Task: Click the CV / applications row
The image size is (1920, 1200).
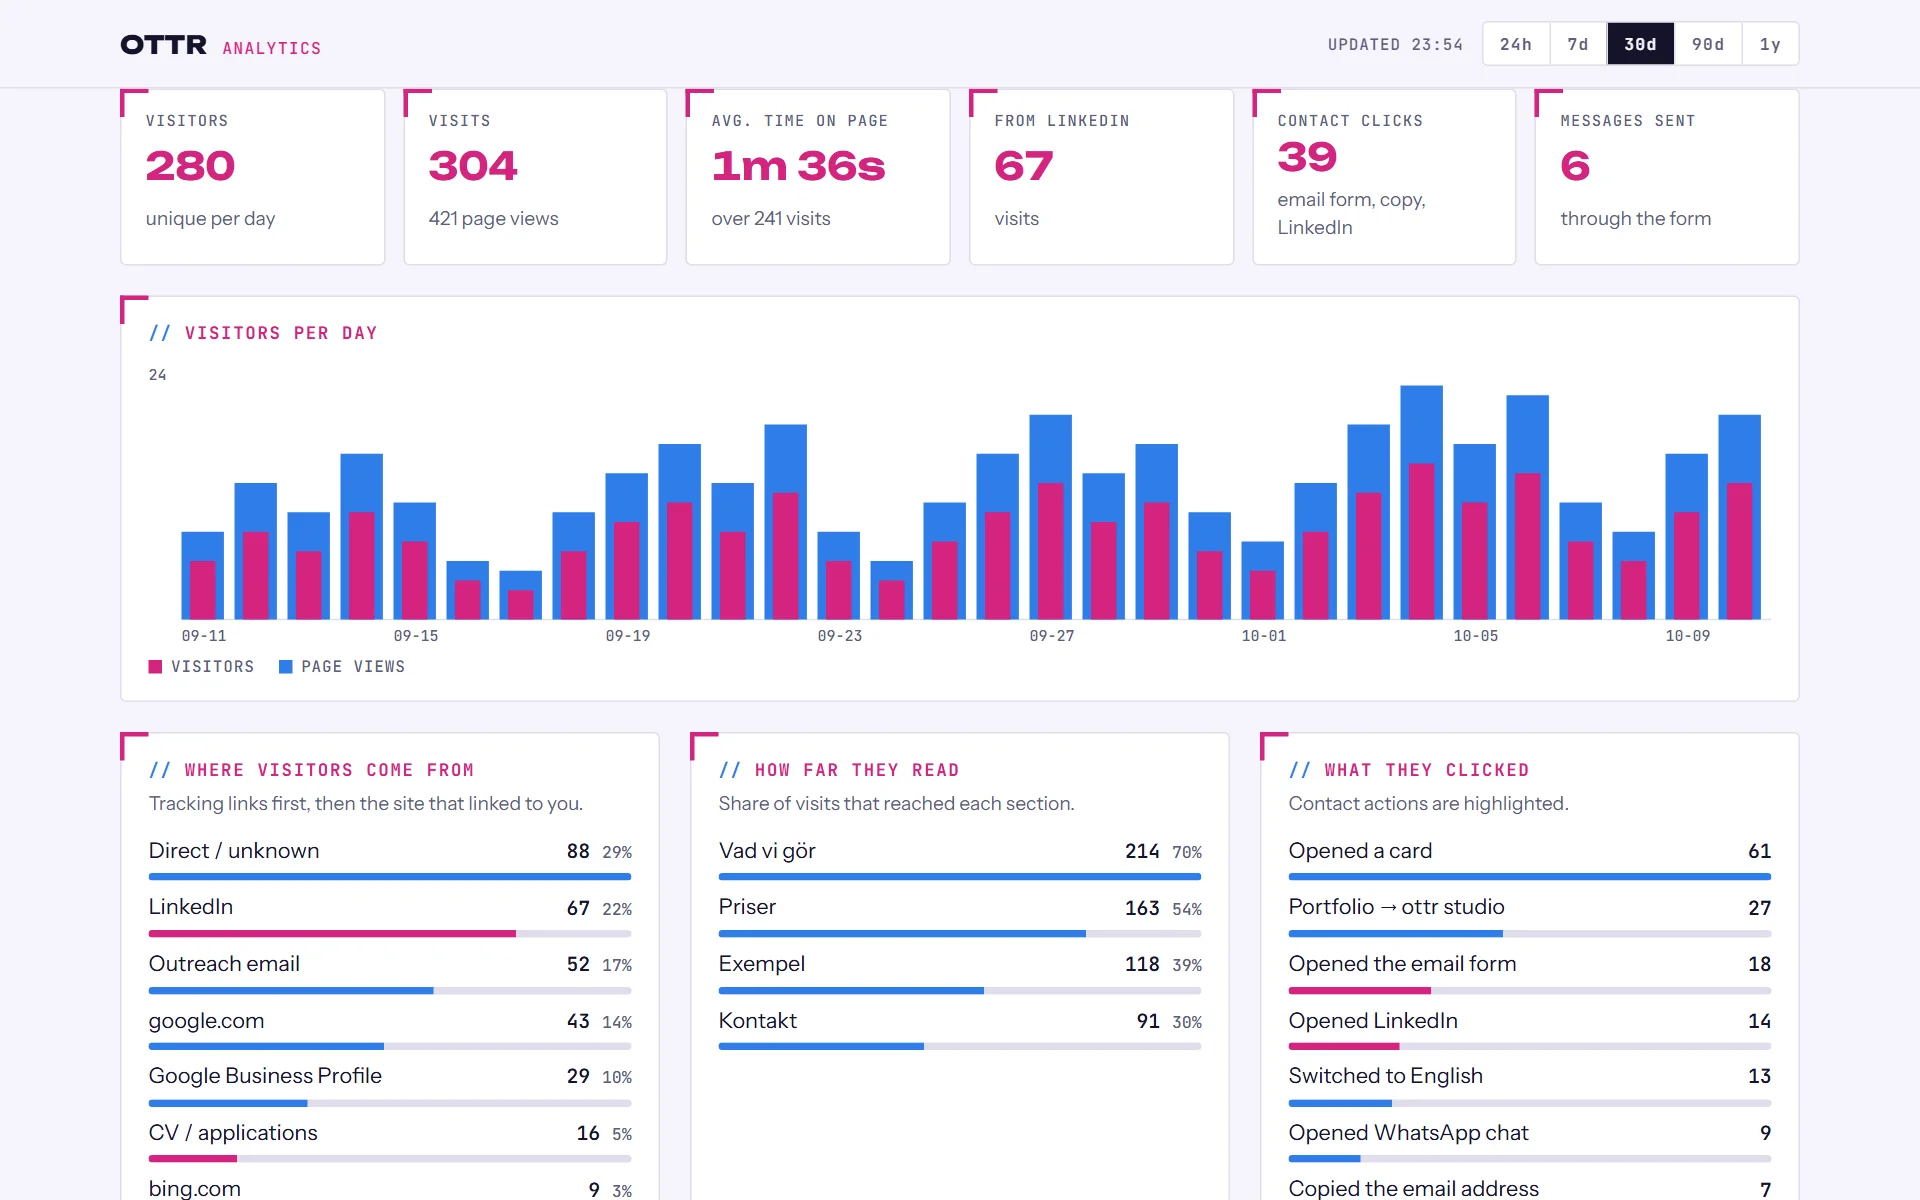Action: point(390,1141)
